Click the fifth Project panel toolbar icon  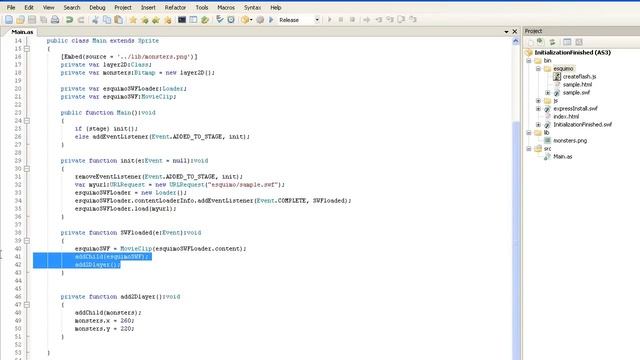pos(579,42)
